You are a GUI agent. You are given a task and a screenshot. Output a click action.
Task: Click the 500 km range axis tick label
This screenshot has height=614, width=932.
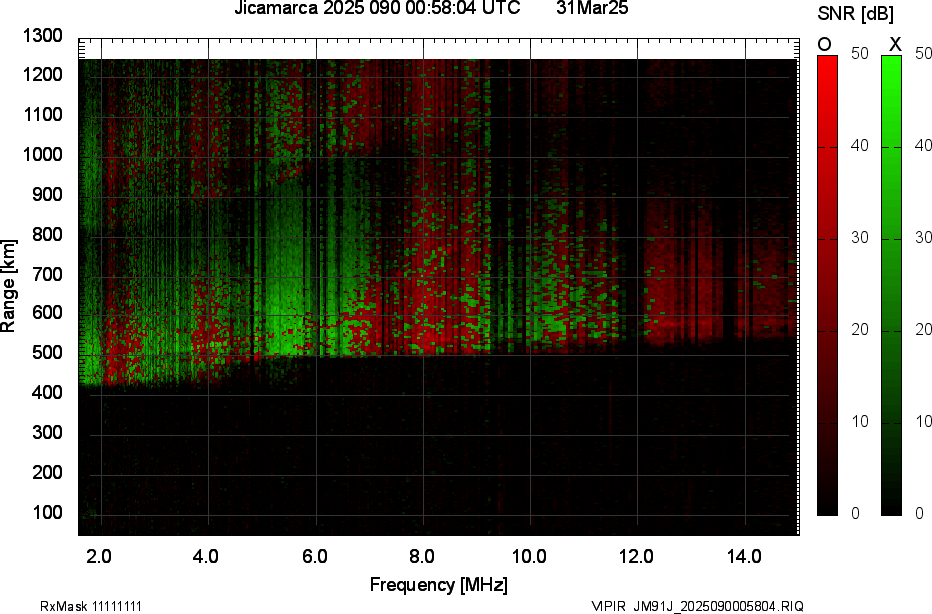(x=46, y=354)
